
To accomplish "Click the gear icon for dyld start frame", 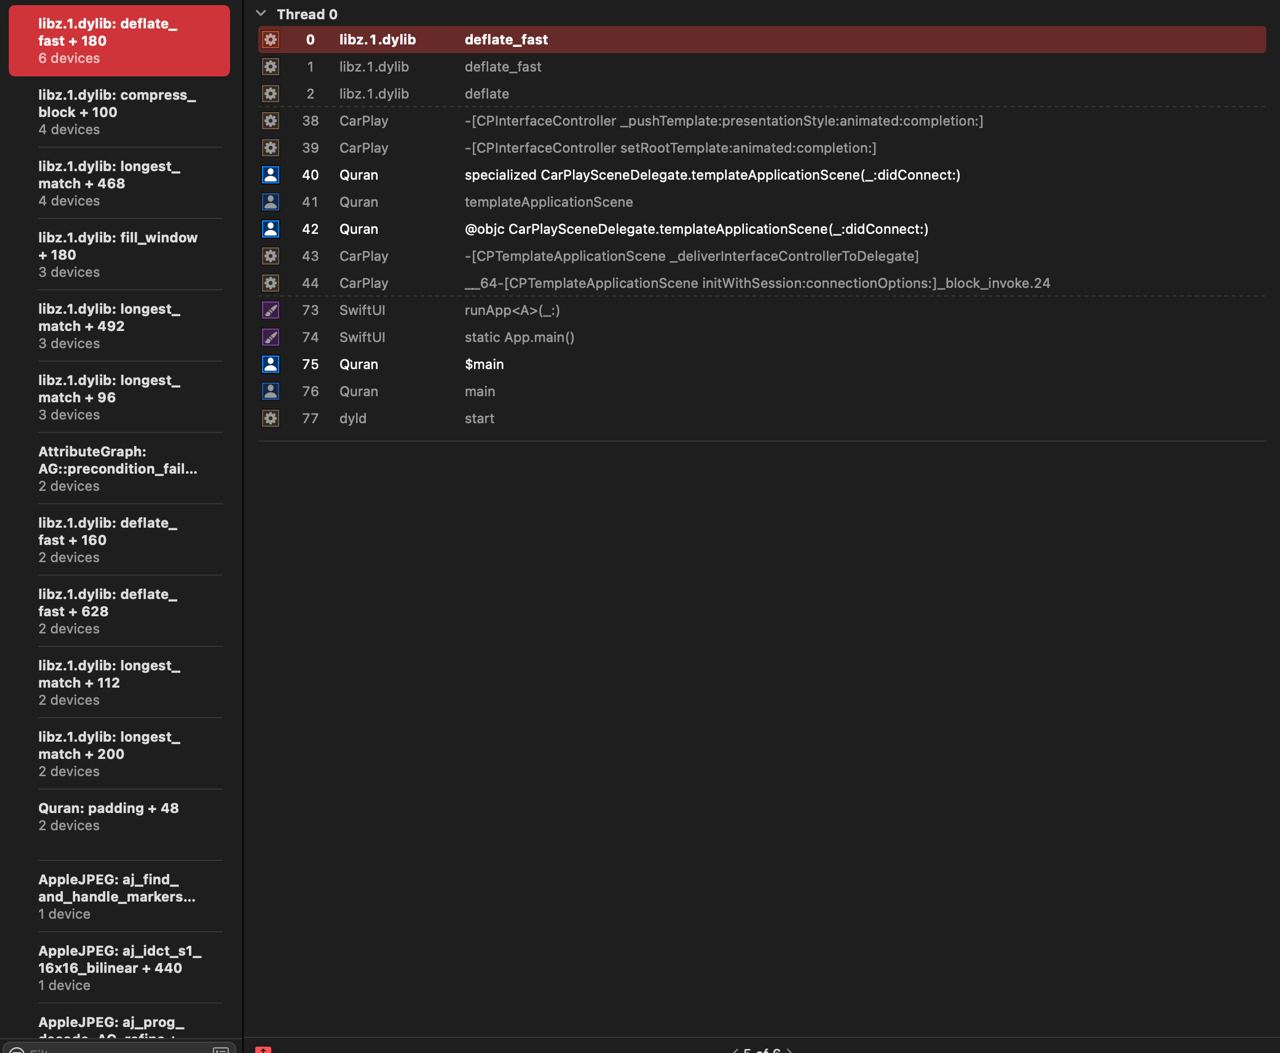I will click(270, 418).
